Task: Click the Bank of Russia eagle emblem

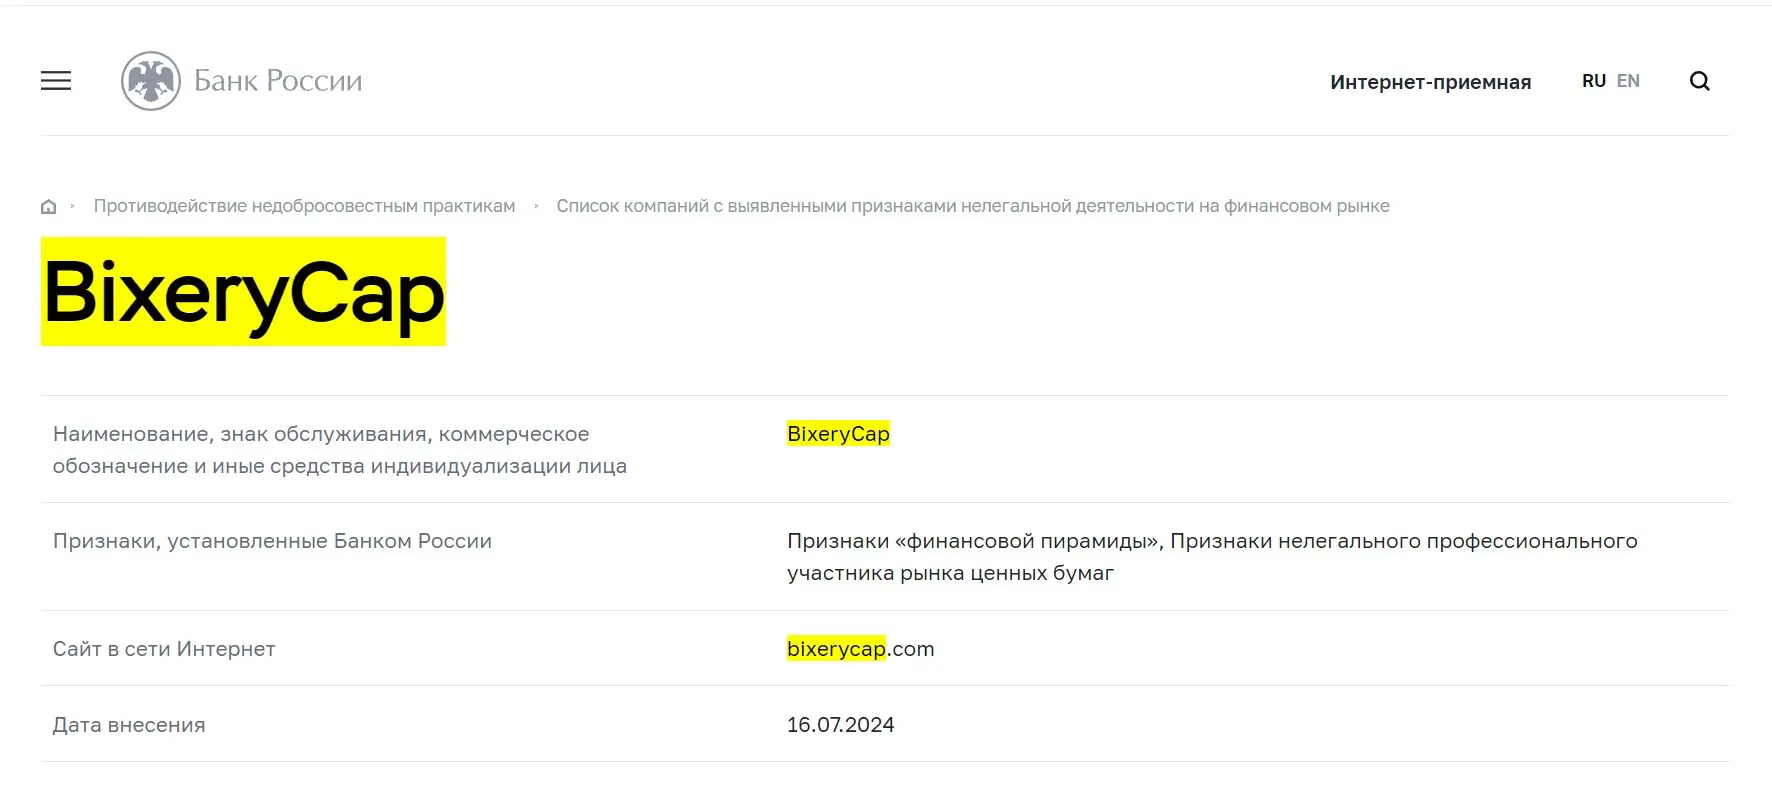Action: click(x=151, y=81)
